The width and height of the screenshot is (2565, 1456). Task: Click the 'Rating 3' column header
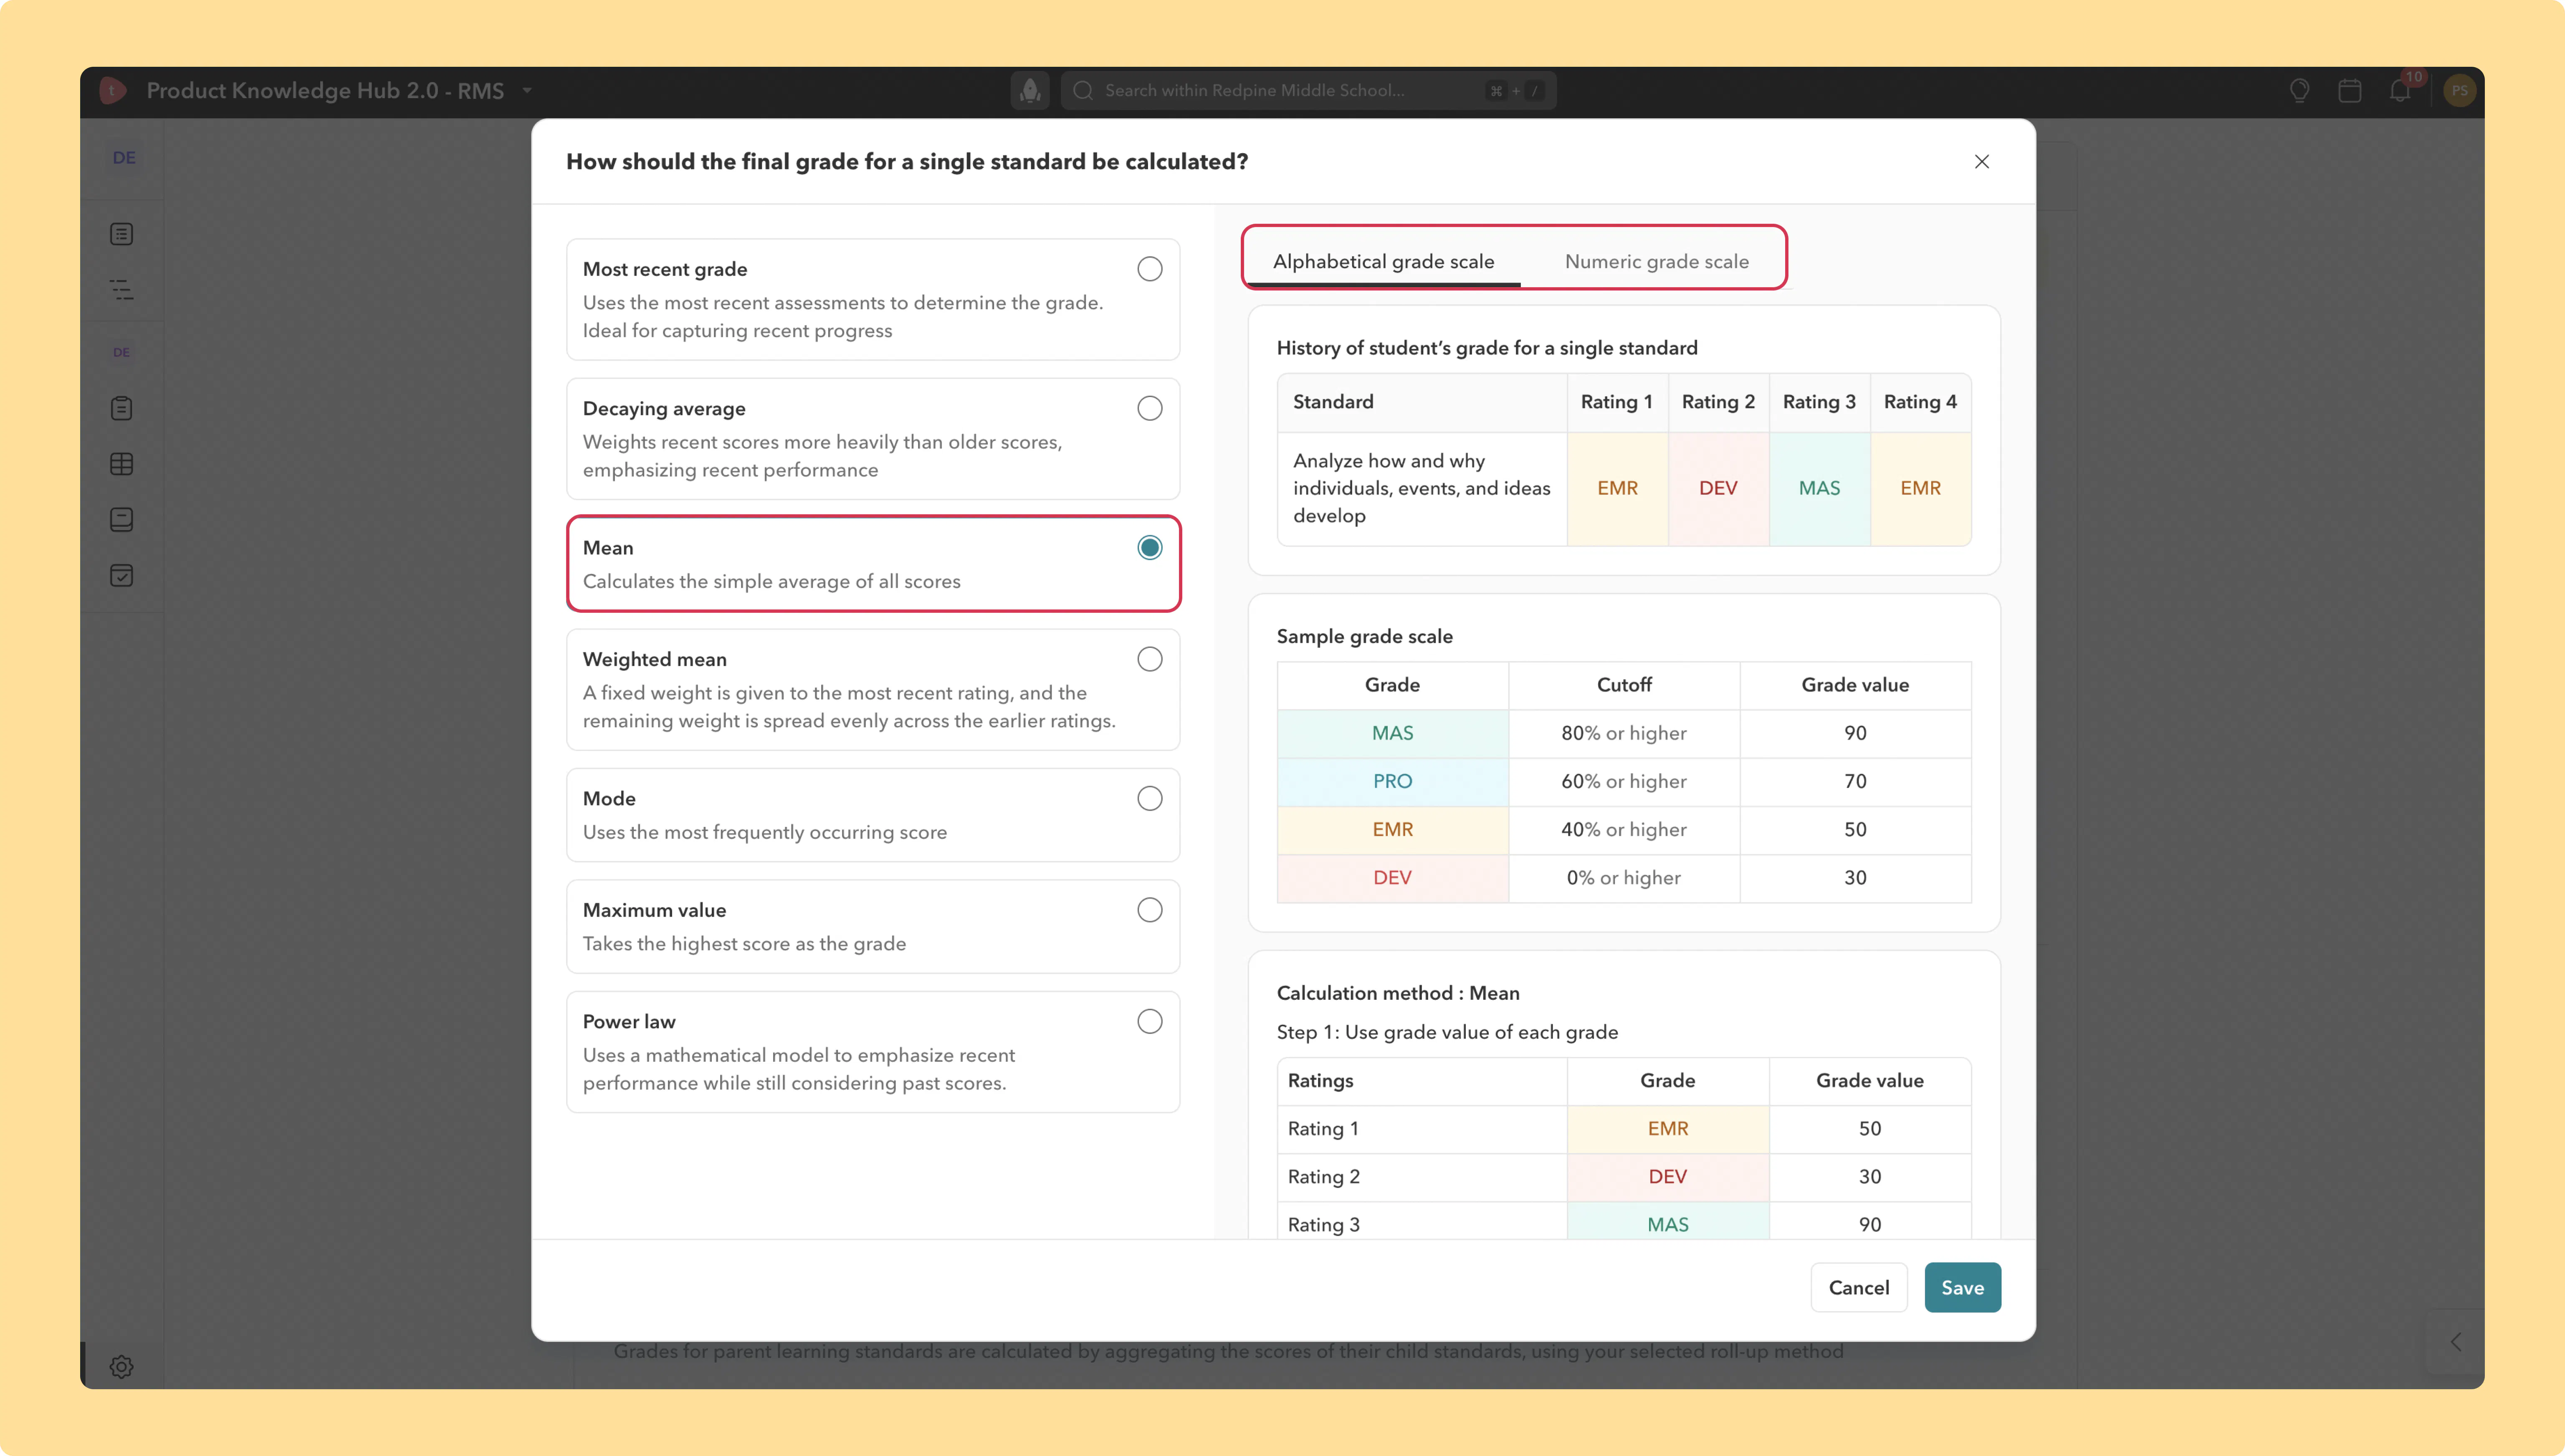[x=1819, y=402]
